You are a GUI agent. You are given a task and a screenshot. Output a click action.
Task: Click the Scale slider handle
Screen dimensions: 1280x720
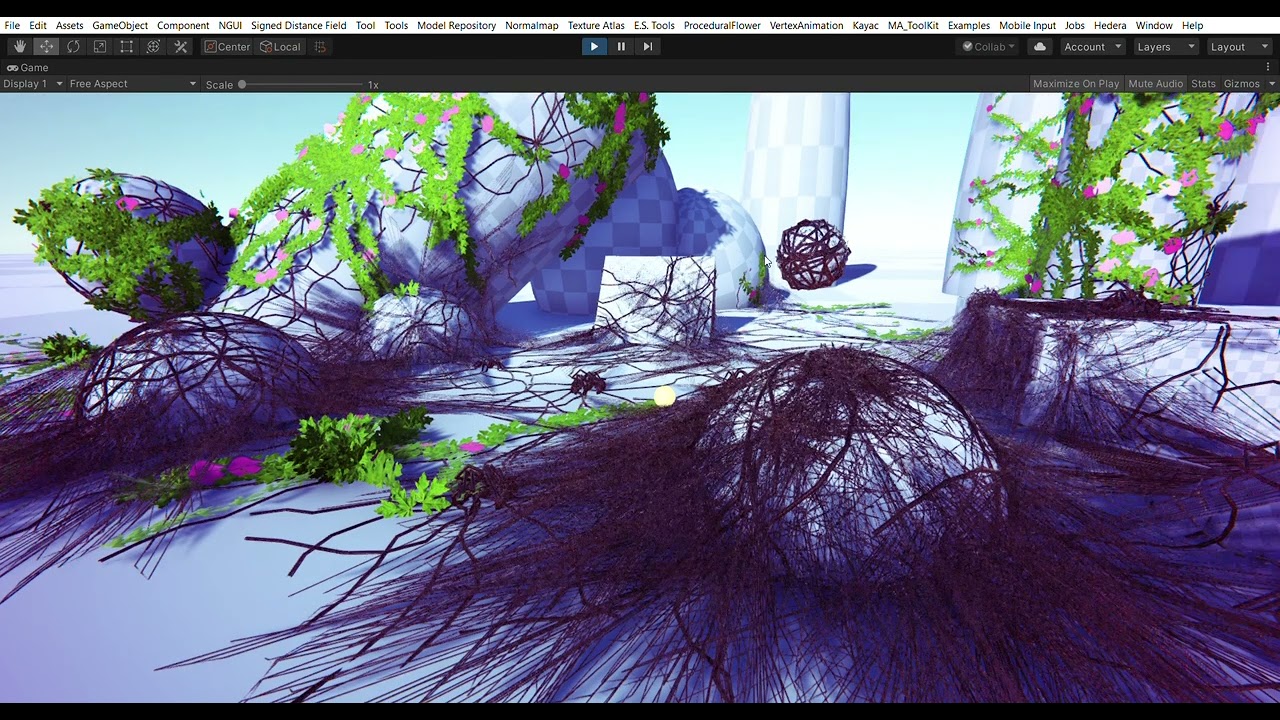[242, 85]
